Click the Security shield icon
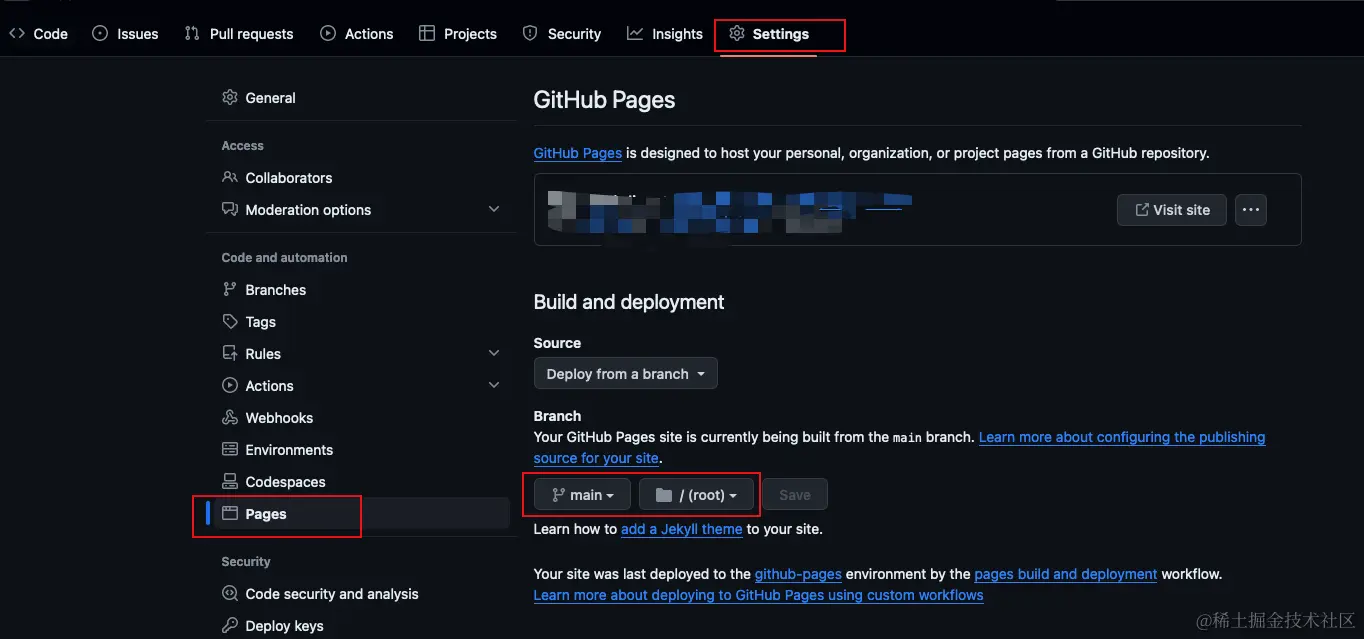This screenshot has height=639, width=1364. pos(530,33)
